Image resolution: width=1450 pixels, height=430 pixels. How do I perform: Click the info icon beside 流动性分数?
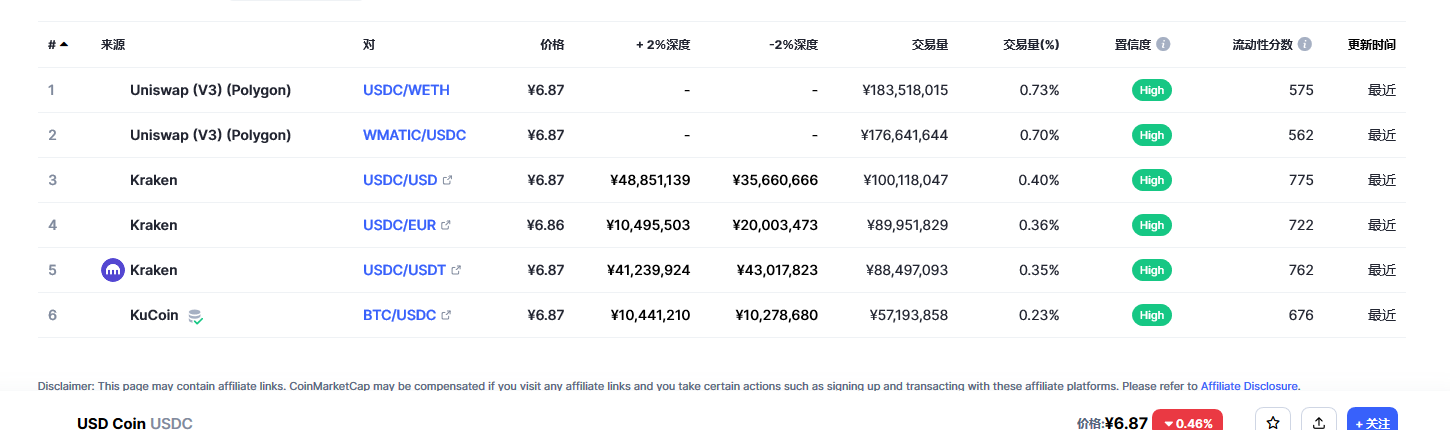tap(1305, 45)
